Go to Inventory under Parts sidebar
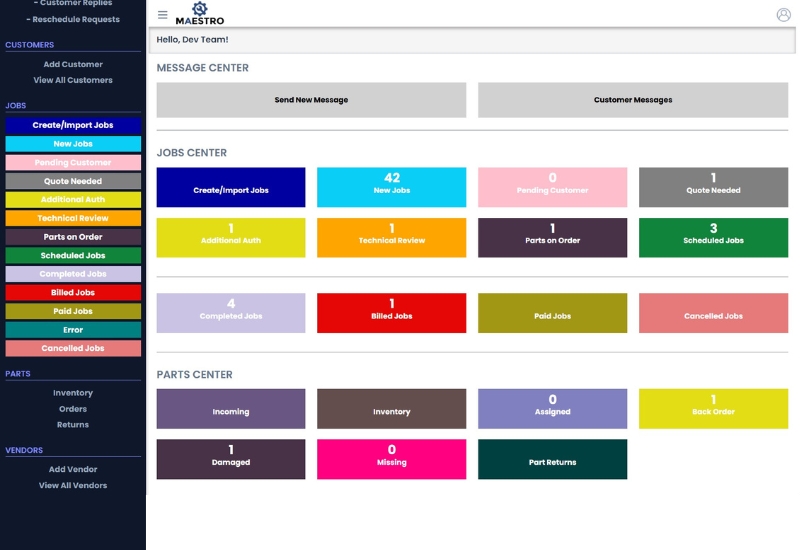Viewport: 800px width, 550px height. point(73,393)
